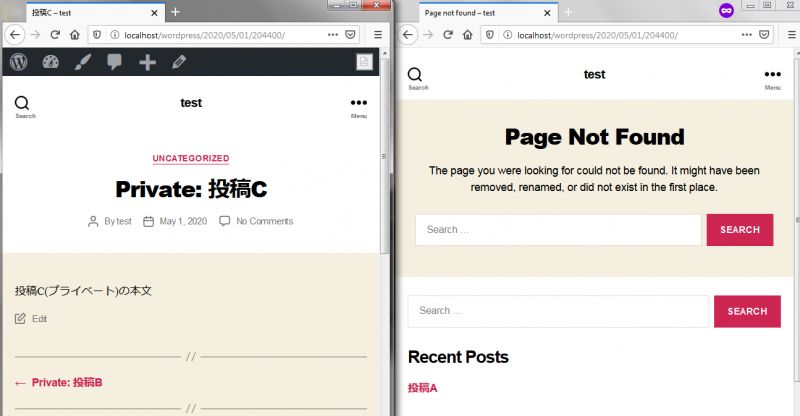Open the Comments bubble icon in admin bar
This screenshot has height=416, width=800.
point(115,62)
